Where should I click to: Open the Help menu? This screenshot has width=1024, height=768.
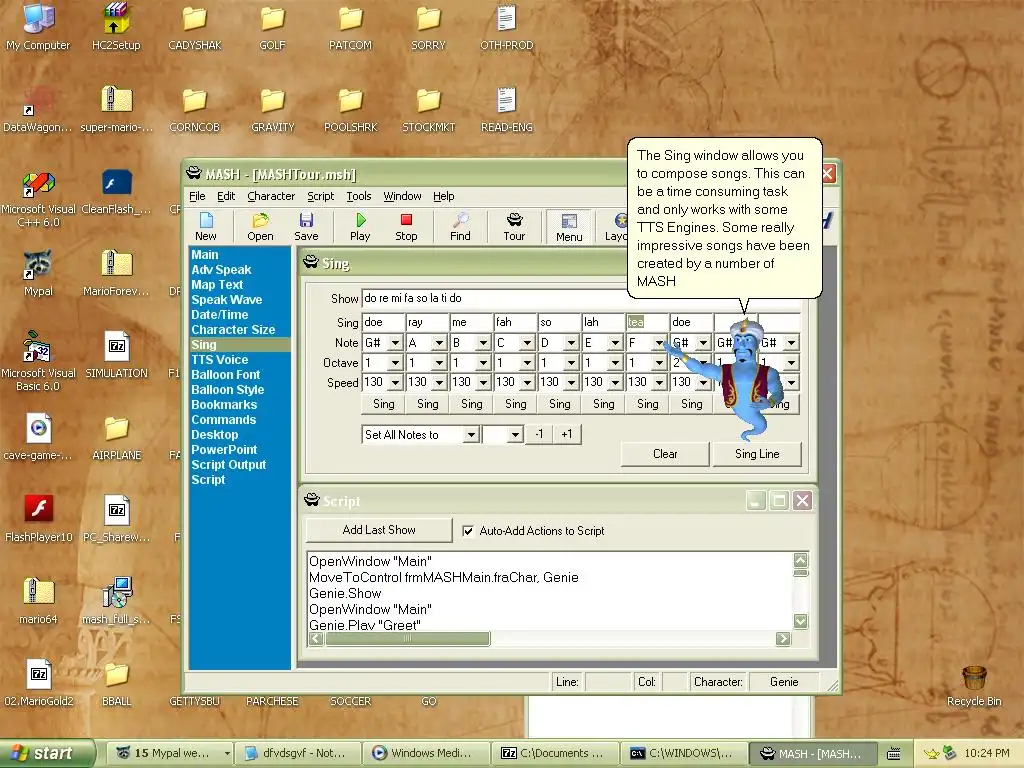click(x=443, y=196)
